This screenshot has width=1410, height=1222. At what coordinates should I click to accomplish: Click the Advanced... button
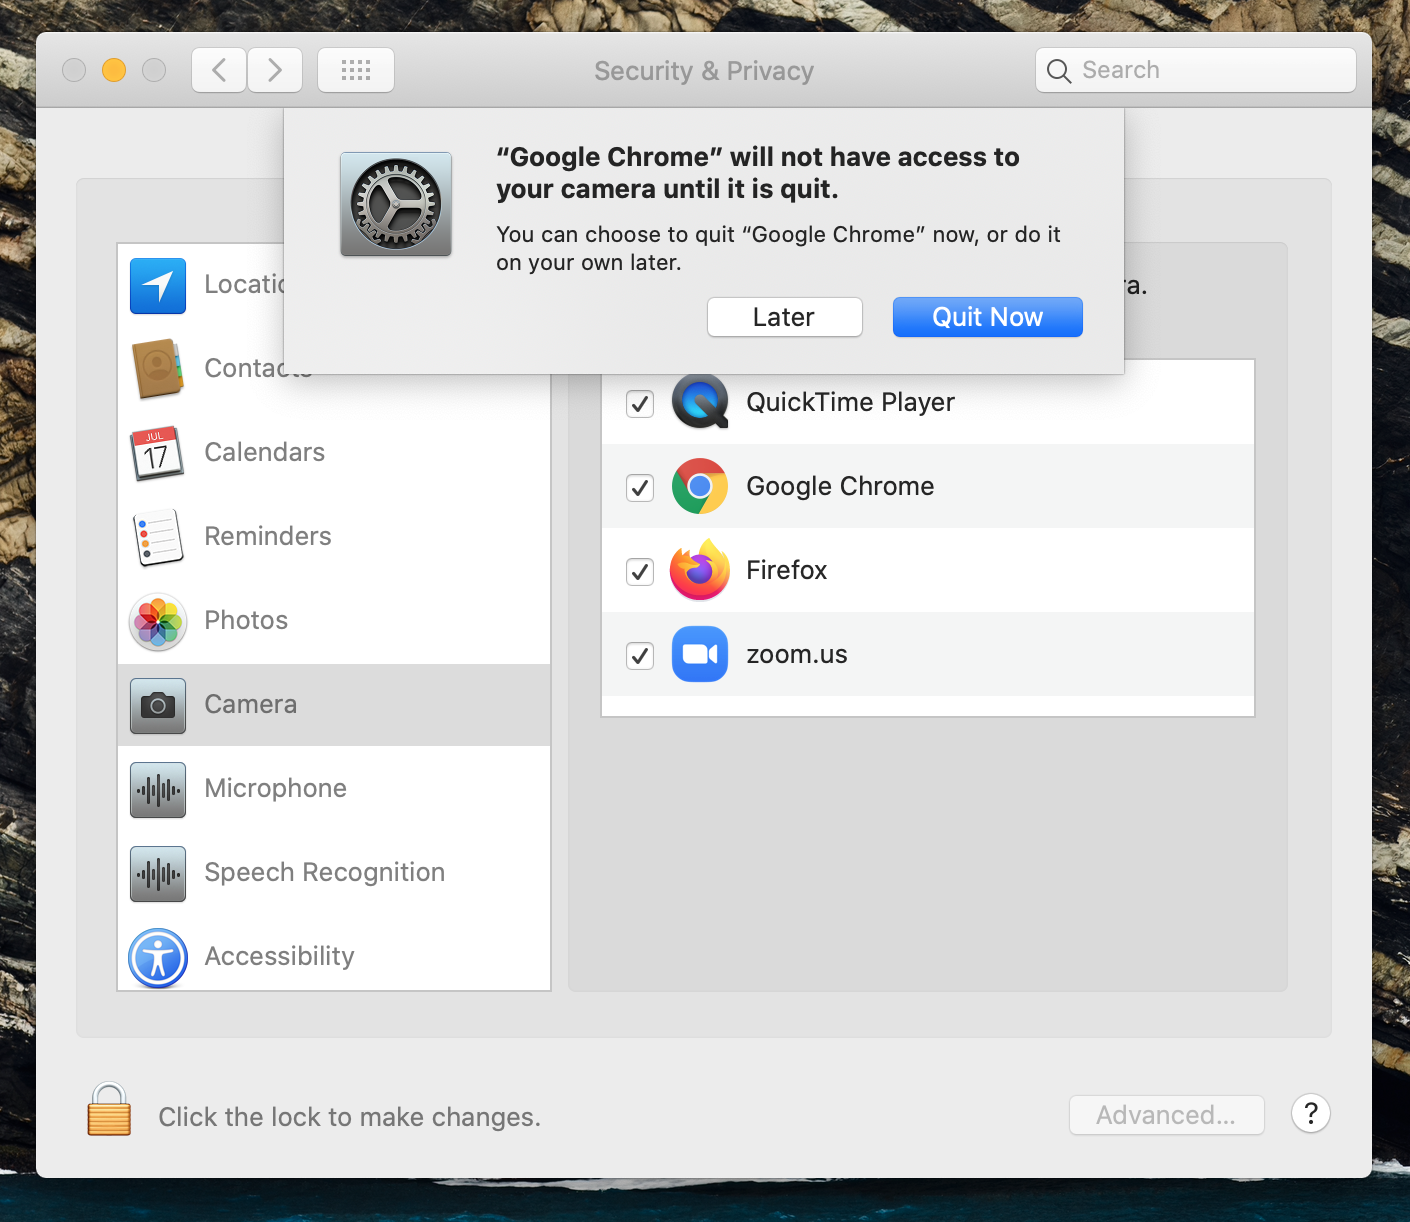click(1167, 1115)
